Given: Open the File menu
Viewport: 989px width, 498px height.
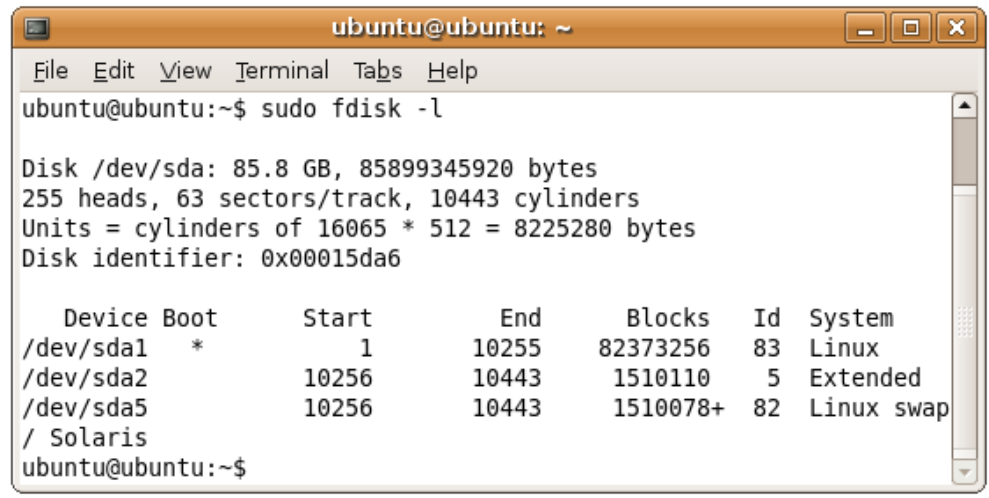Looking at the screenshot, I should [50, 71].
